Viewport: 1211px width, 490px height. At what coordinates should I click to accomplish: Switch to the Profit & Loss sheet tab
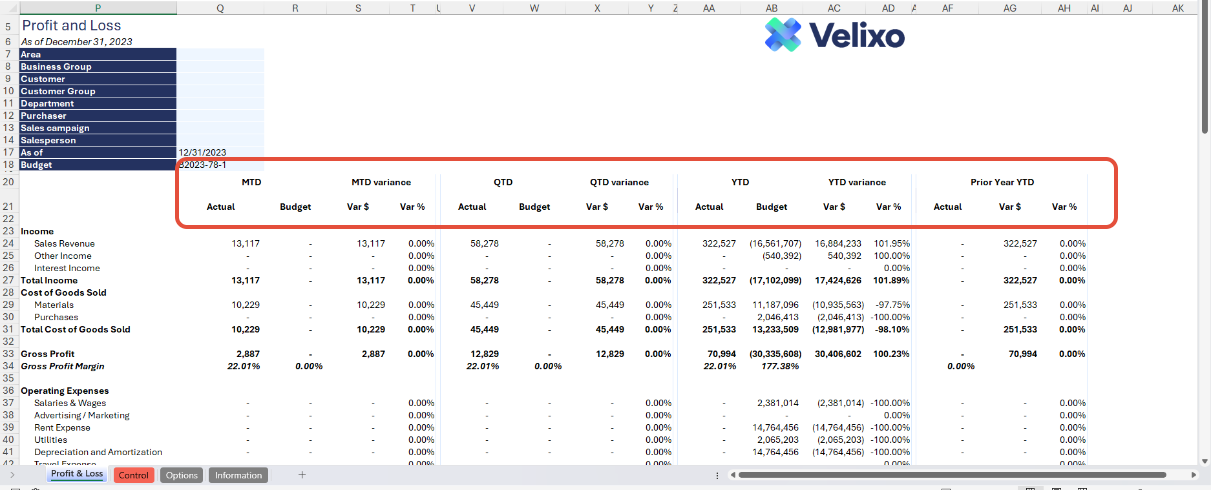coord(77,475)
